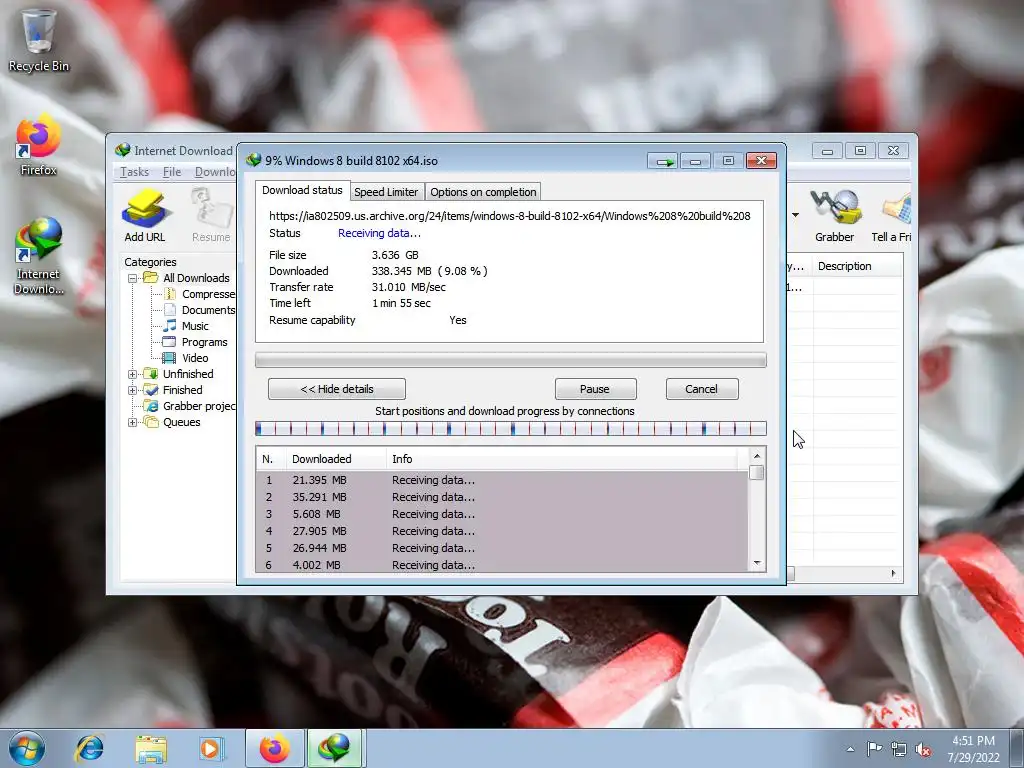Select Firefox desktop shortcut icon
This screenshot has width=1024, height=768.
(38, 146)
